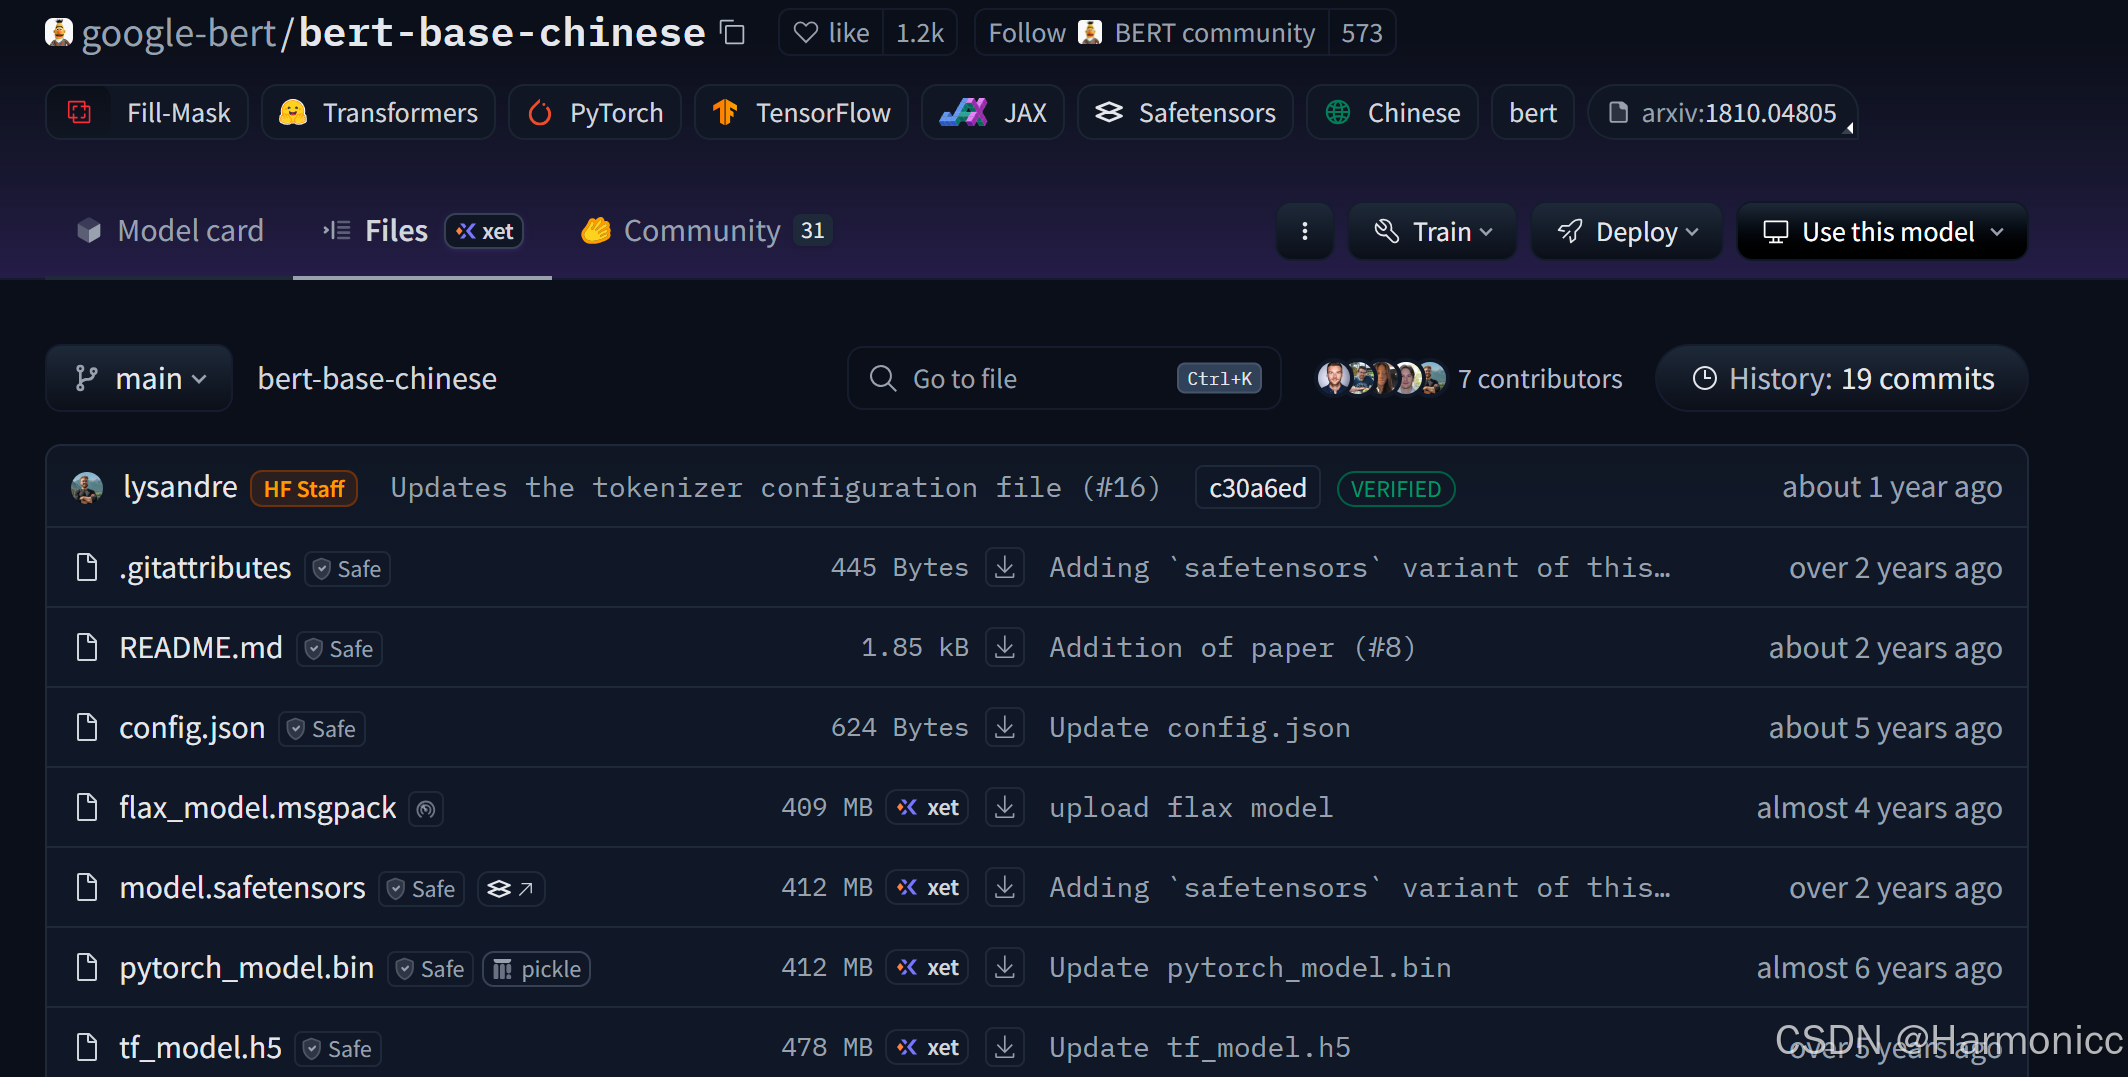Download pytorch_model.bin
The image size is (2128, 1077).
1005,967
